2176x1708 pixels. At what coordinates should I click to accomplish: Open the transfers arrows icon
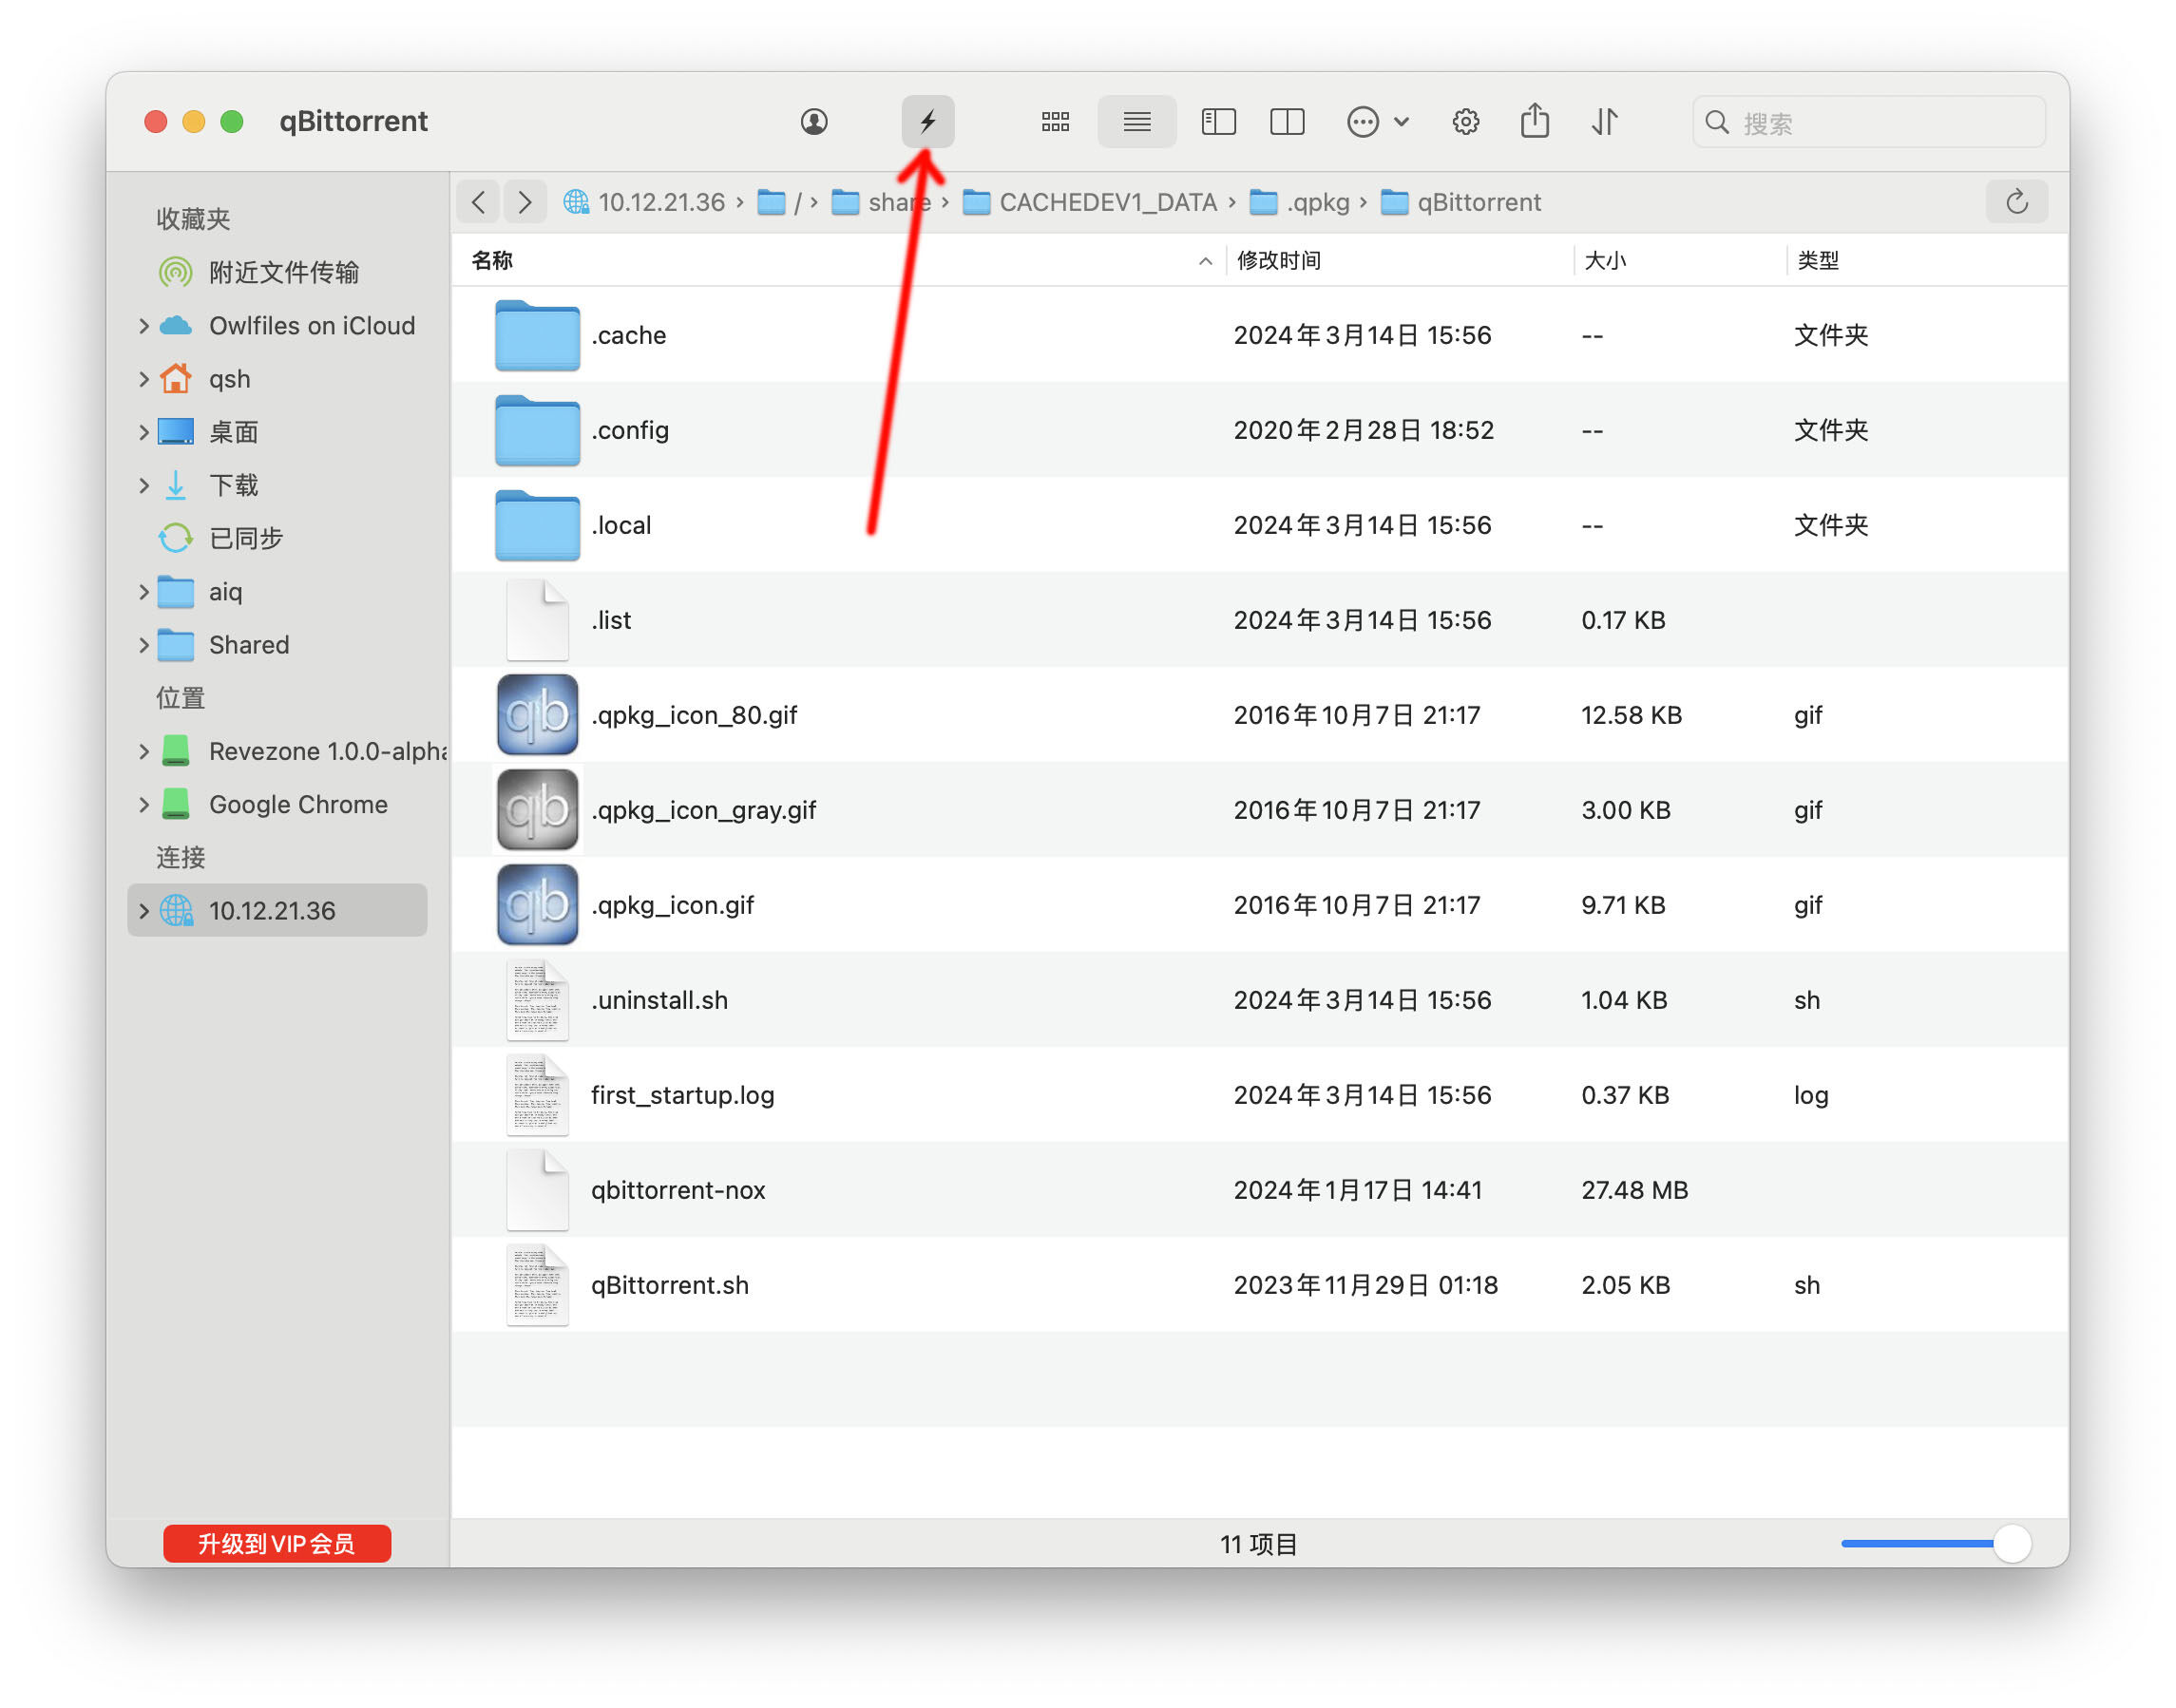click(x=1605, y=122)
